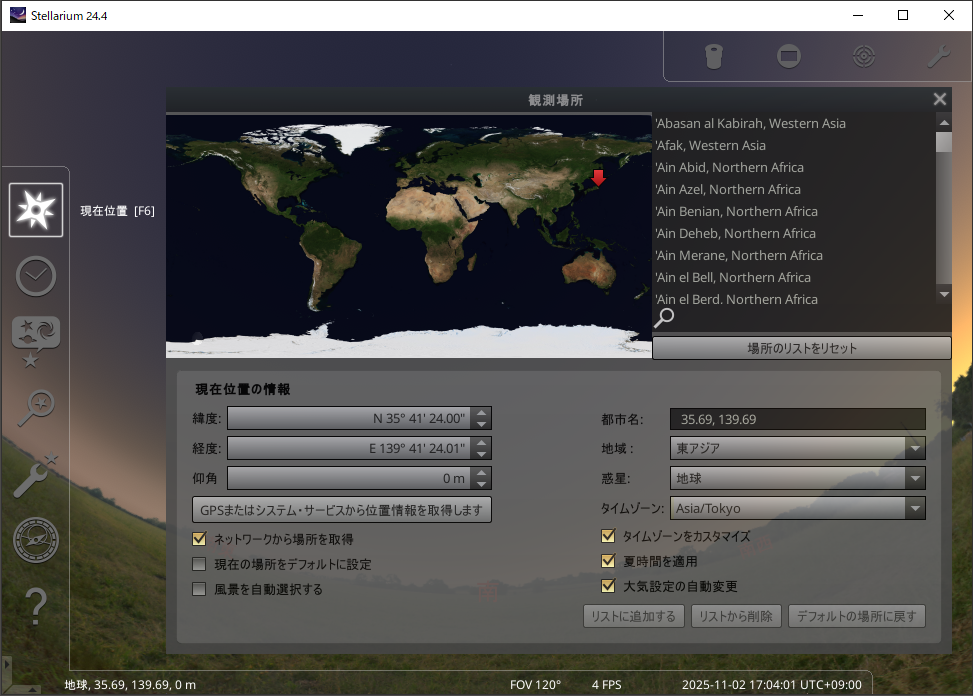This screenshot has height=696, width=973.
Task: Click 場所のリストをリセット button
Action: pos(801,348)
